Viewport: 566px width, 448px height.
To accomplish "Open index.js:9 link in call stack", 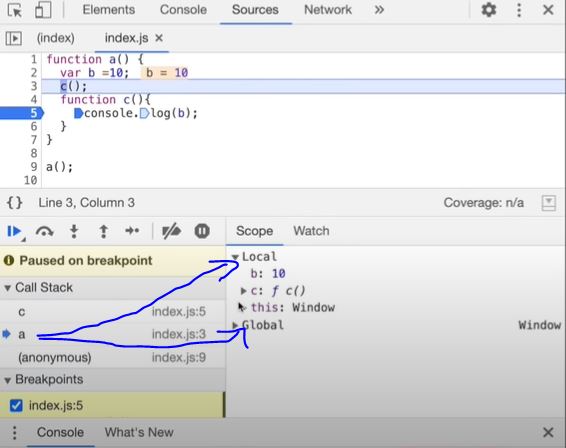I will [x=179, y=357].
